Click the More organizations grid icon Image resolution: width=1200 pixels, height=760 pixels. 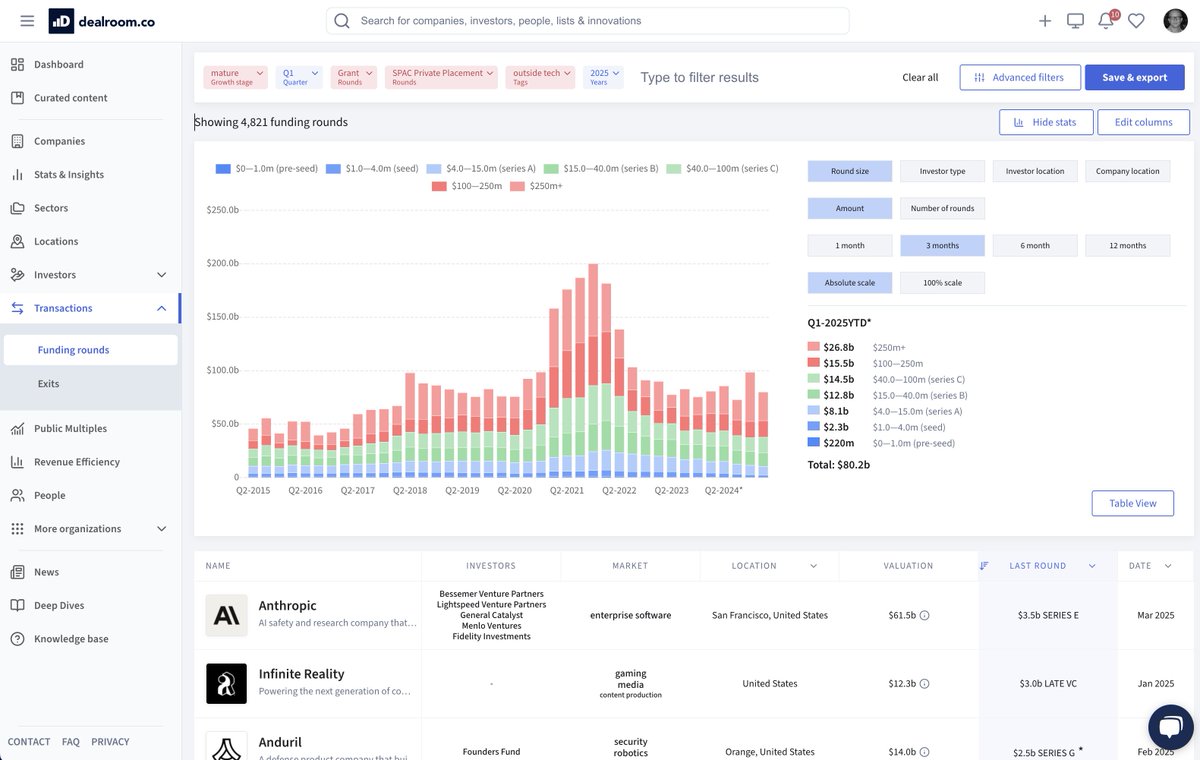pos(17,529)
